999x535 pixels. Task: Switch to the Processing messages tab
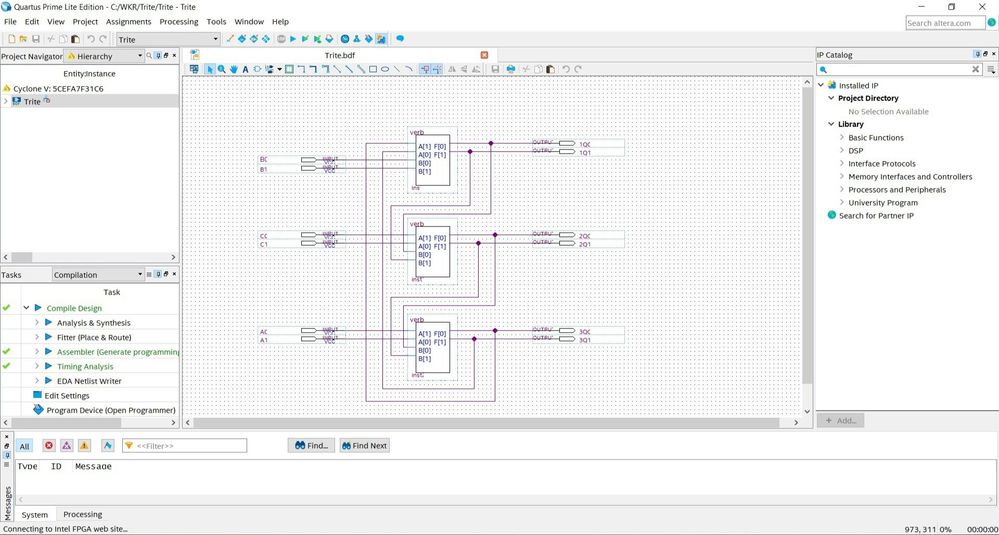[83, 514]
